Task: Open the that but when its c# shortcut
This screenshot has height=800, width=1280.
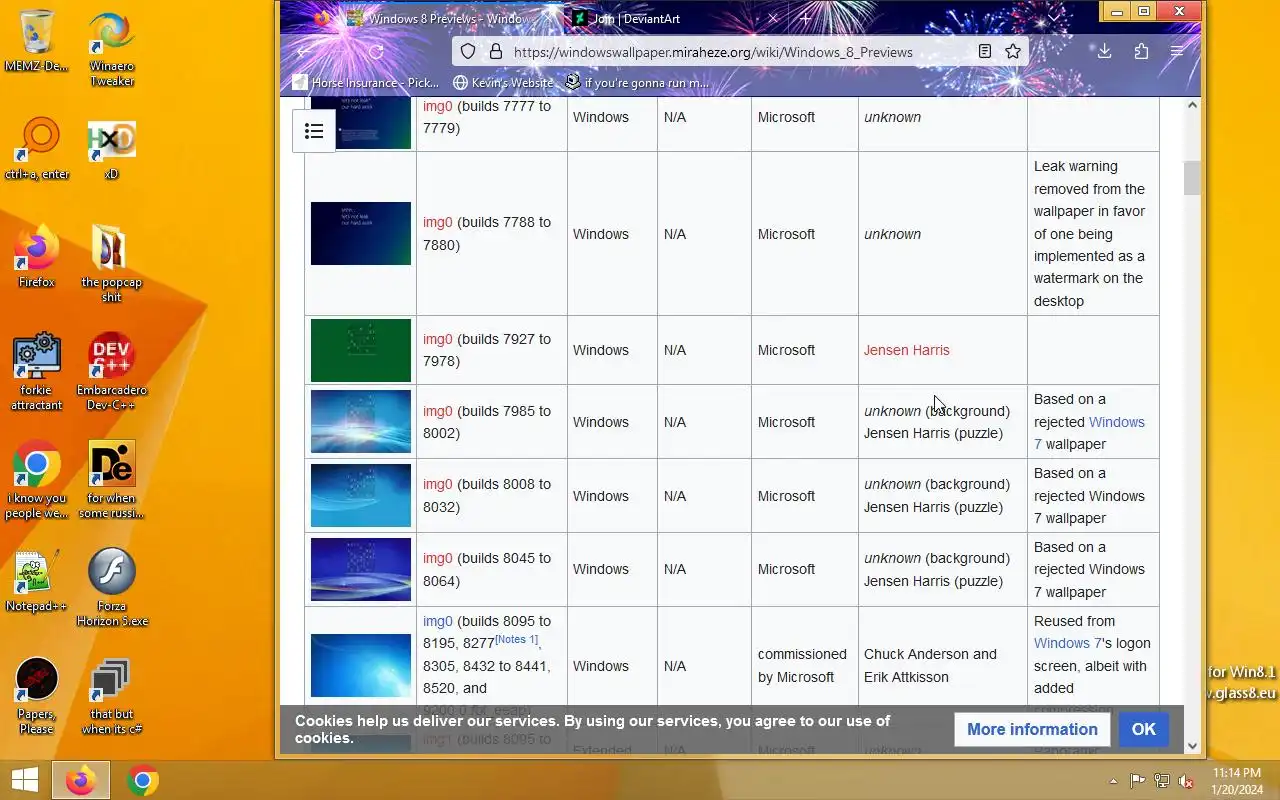Action: (111, 695)
